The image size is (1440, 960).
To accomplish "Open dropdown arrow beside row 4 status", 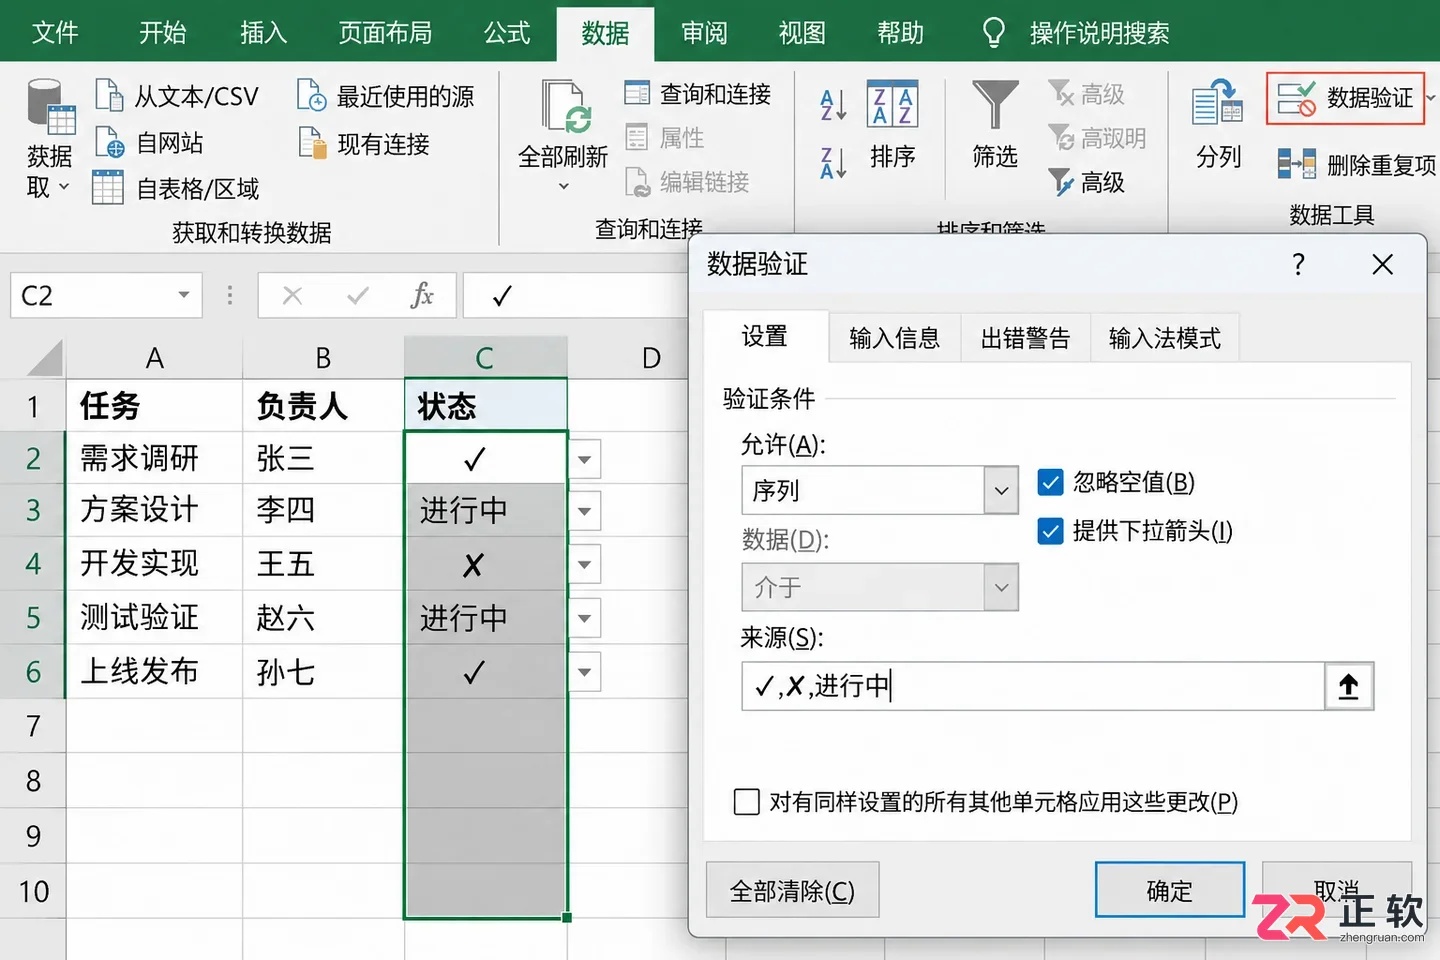I will click(x=585, y=565).
